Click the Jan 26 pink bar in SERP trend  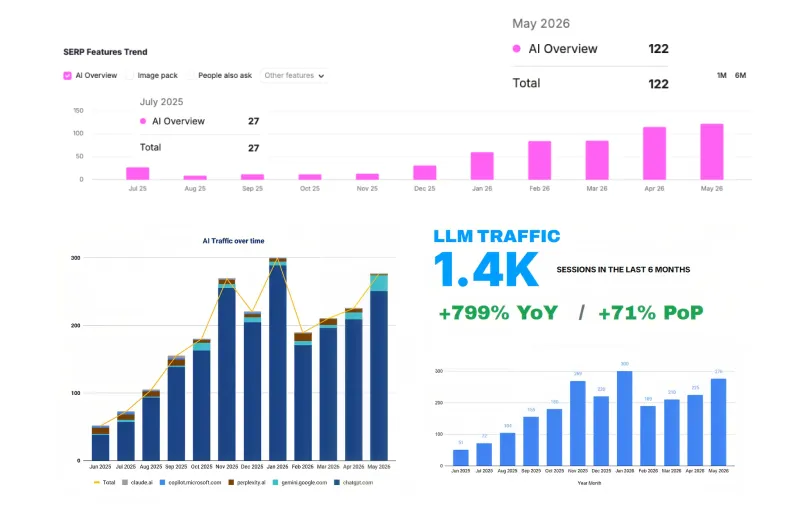482,166
